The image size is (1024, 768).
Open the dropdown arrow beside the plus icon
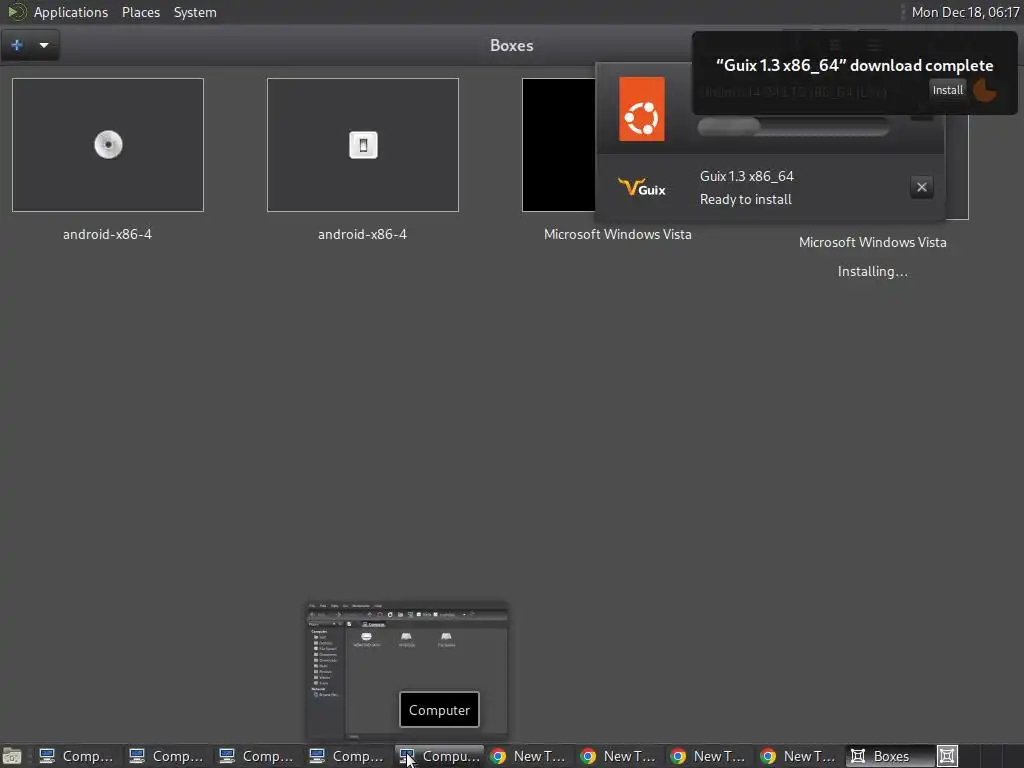pyautogui.click(x=44, y=45)
